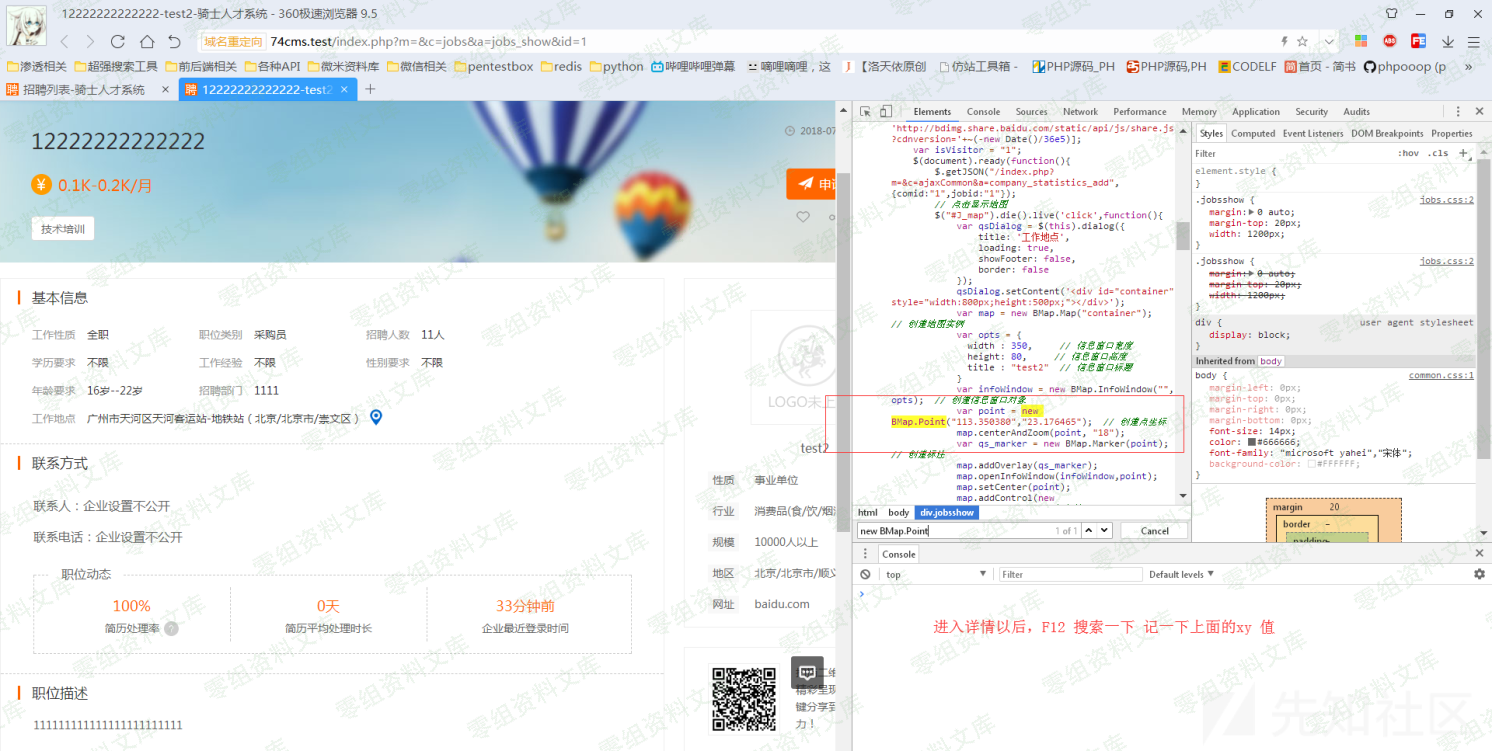1492x751 pixels.
Task: Open console settings gear icon
Action: pos(1479,574)
